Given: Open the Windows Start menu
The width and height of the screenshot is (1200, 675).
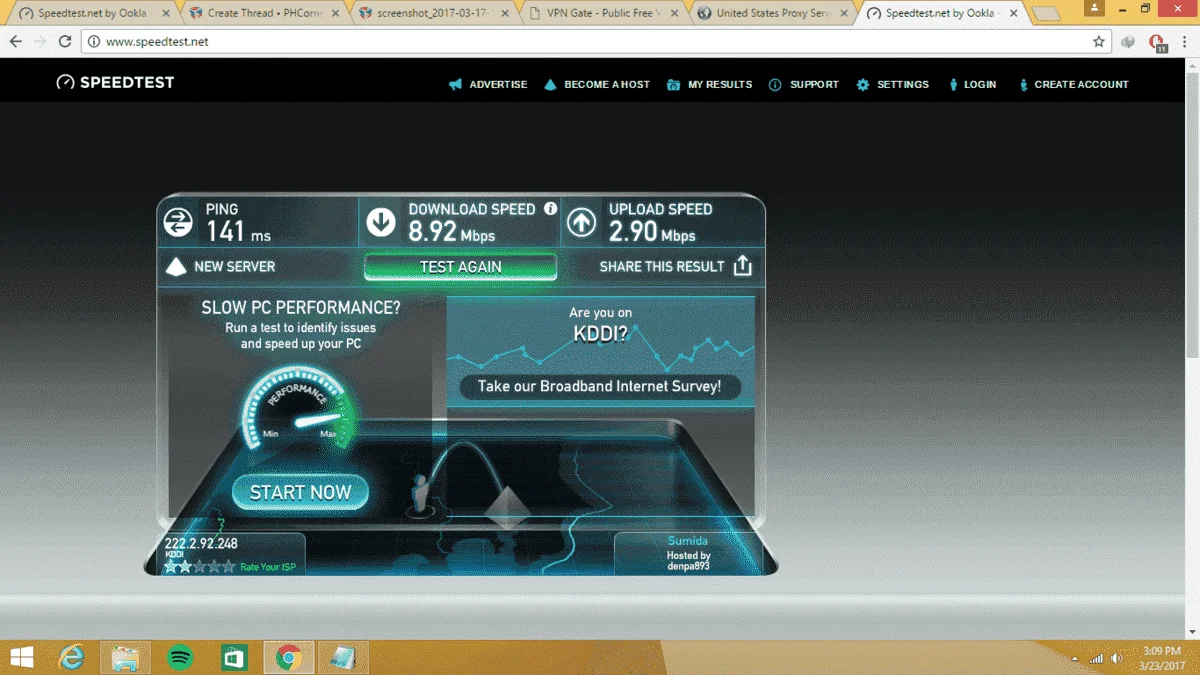Looking at the screenshot, I should (x=21, y=657).
